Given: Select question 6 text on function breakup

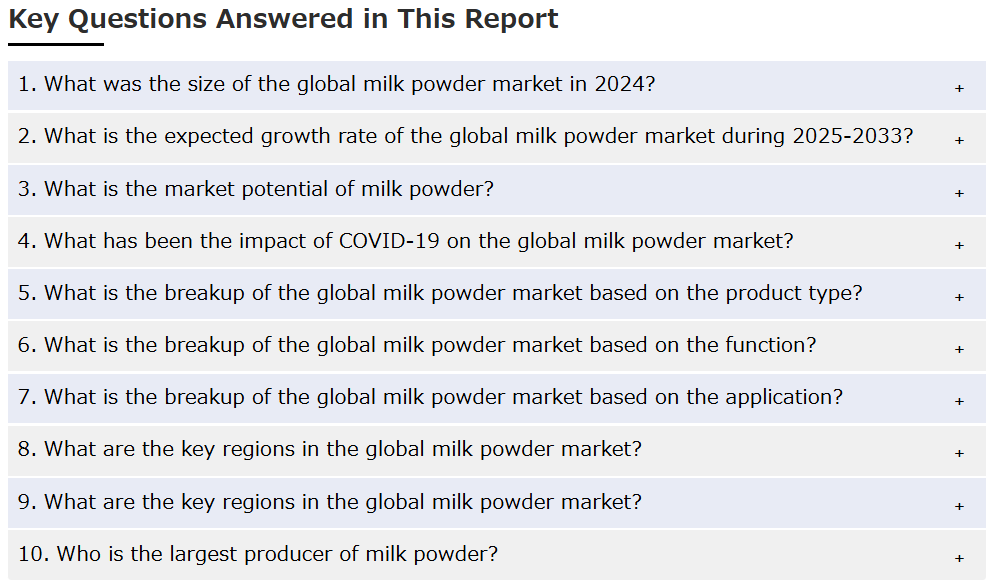Looking at the screenshot, I should pos(417,345).
